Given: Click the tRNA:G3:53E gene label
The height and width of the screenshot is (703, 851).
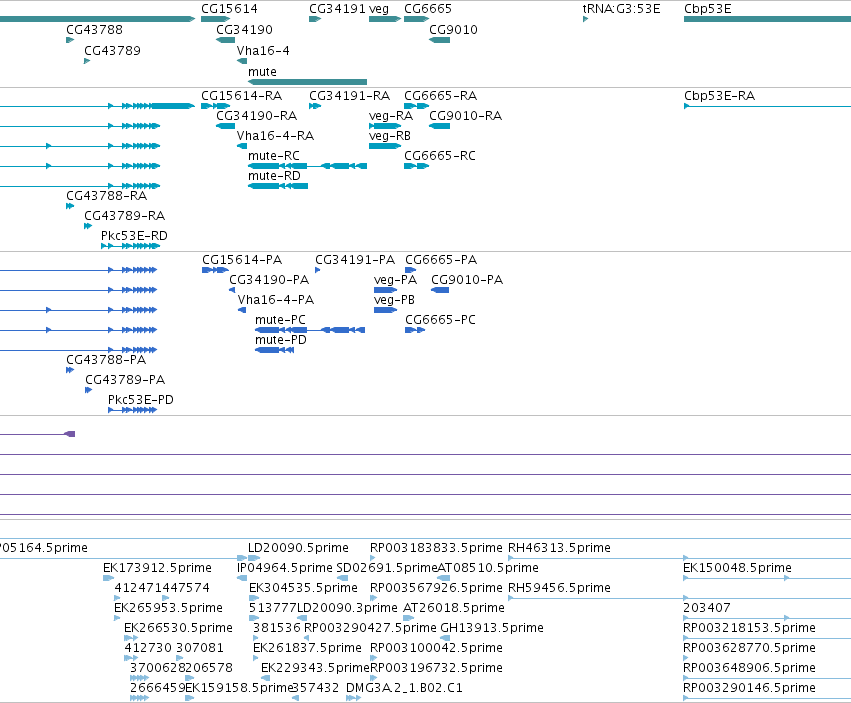Looking at the screenshot, I should tap(621, 9).
